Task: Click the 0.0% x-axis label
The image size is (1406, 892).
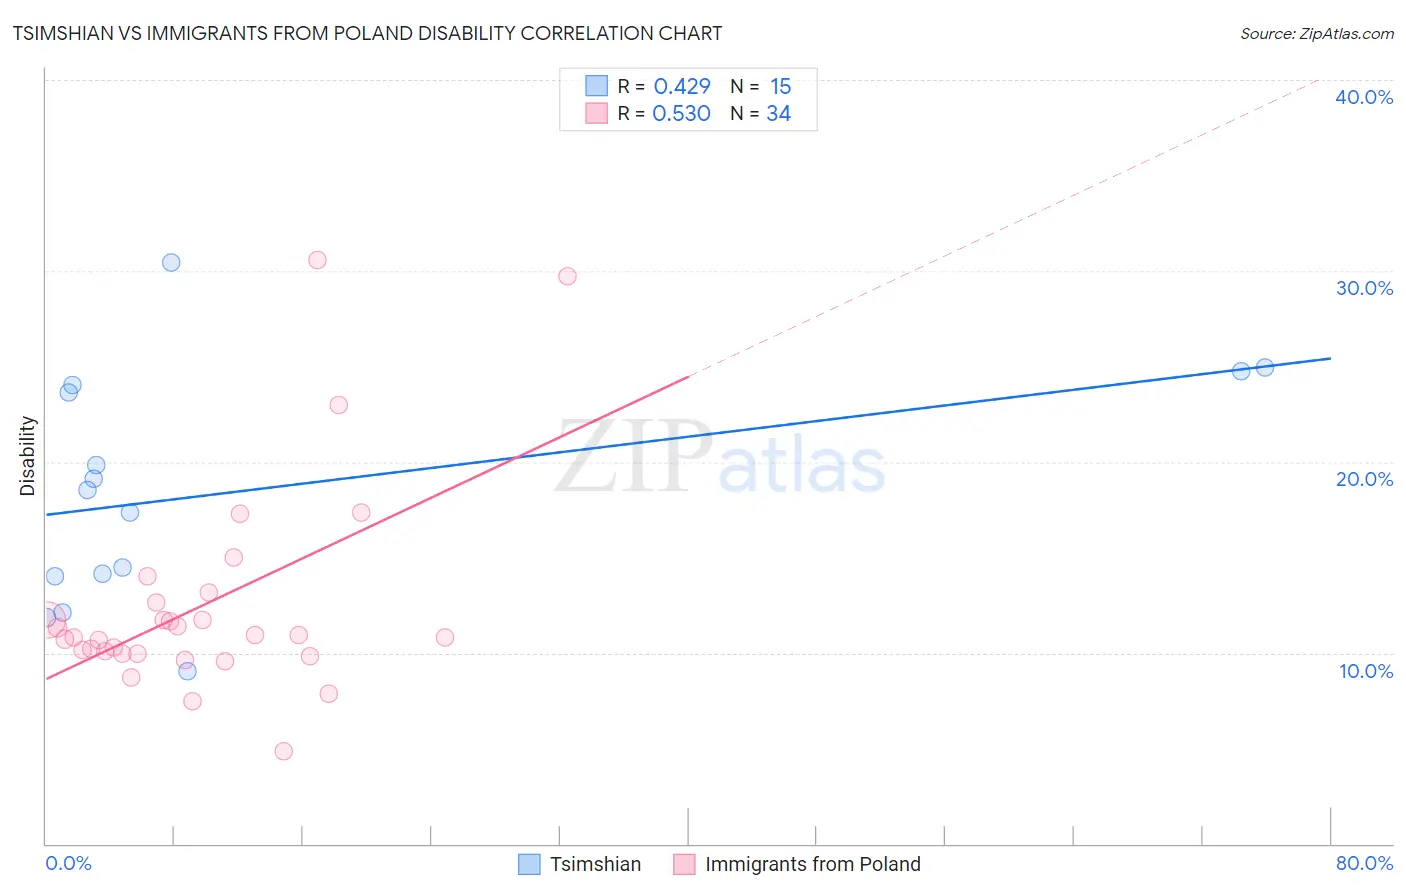Action: 68,863
